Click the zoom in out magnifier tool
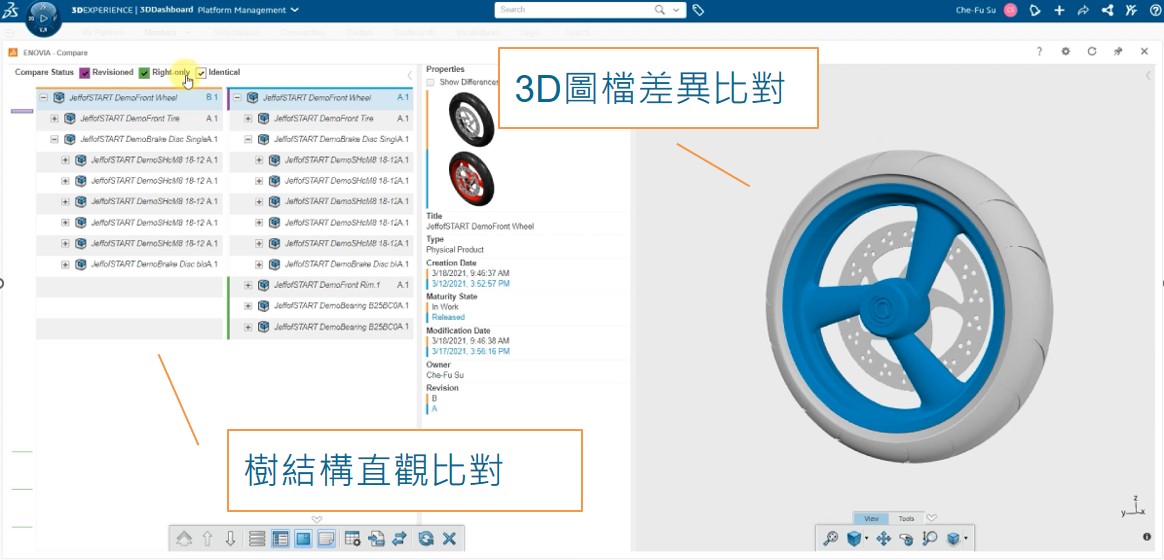Viewport: 1164px width, 560px height. point(929,538)
